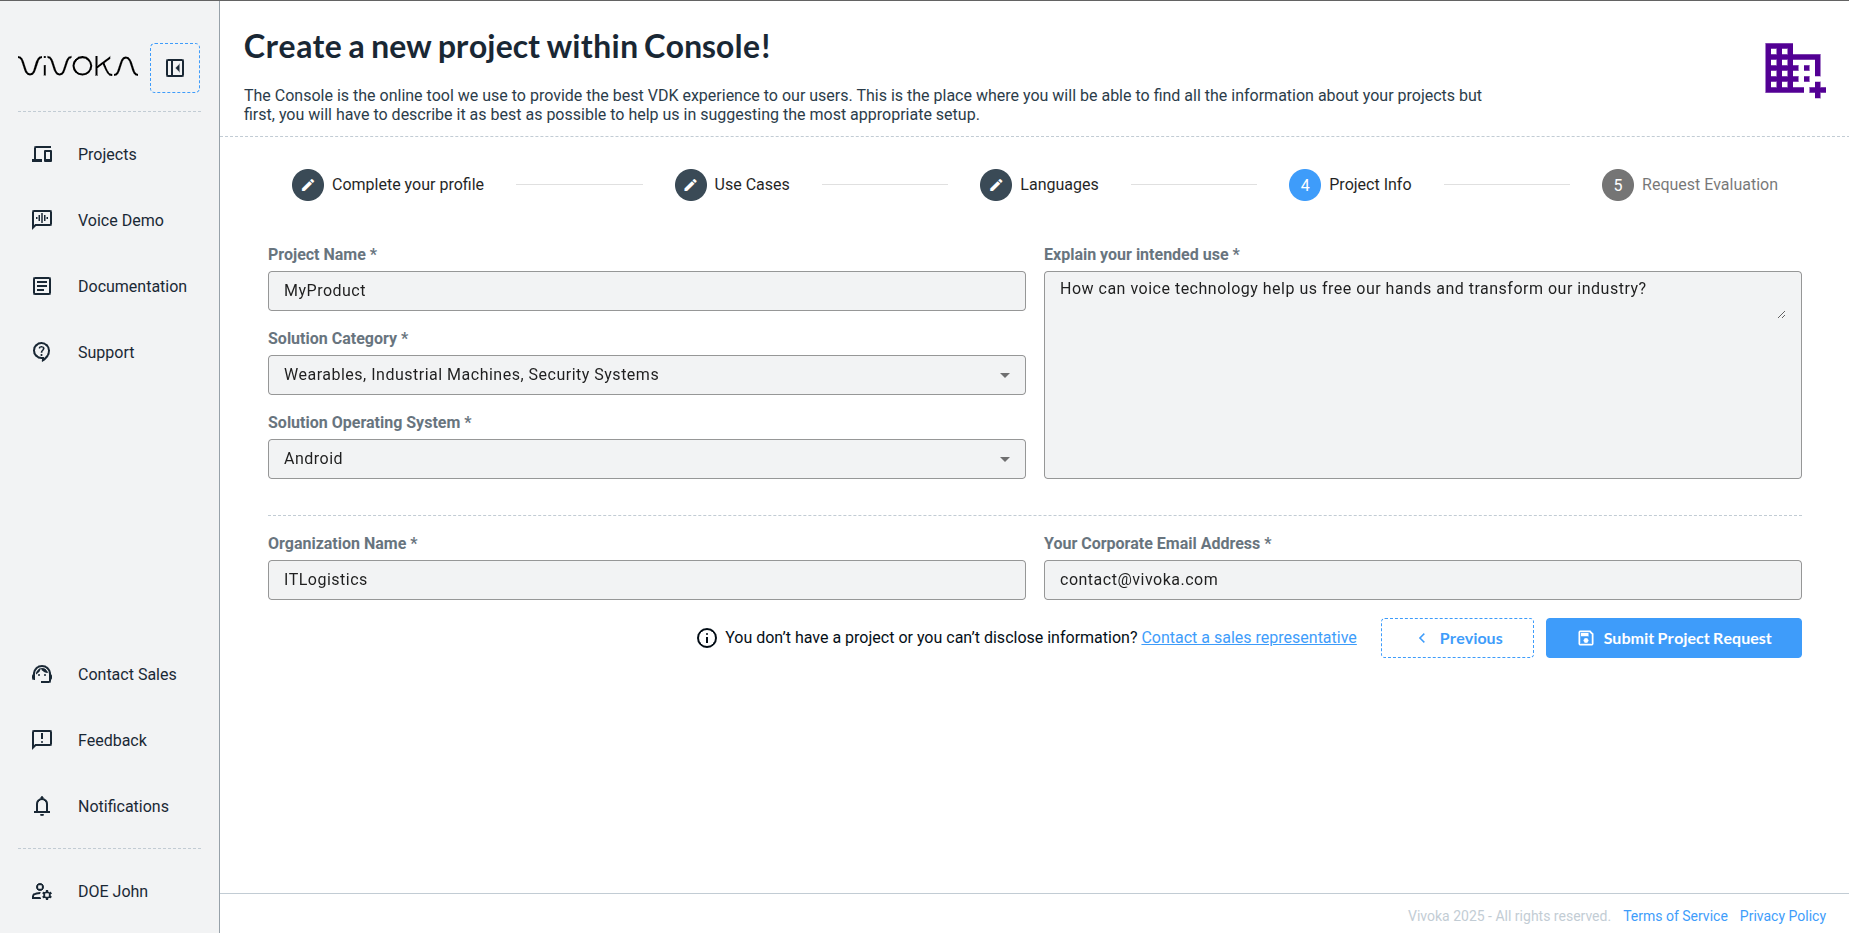Open Voice Demo from the sidebar
Screen dimensions: 1849x933
pos(42,220)
